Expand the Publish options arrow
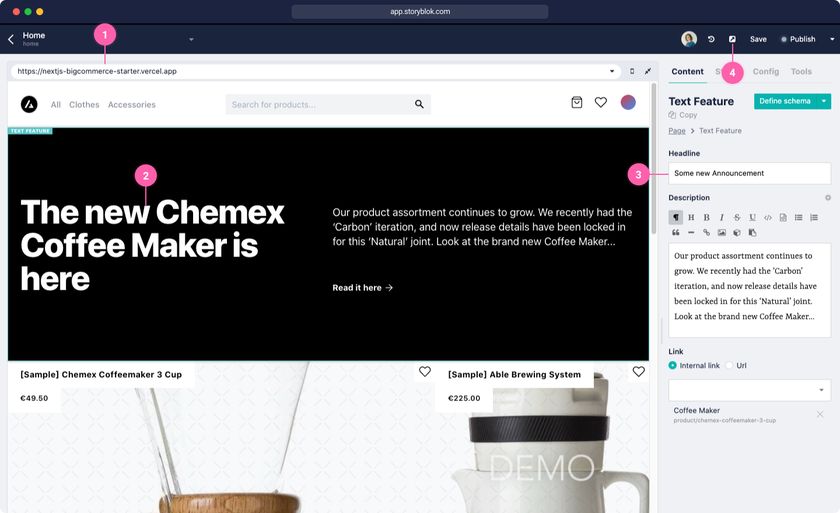840x513 pixels. click(x=831, y=39)
